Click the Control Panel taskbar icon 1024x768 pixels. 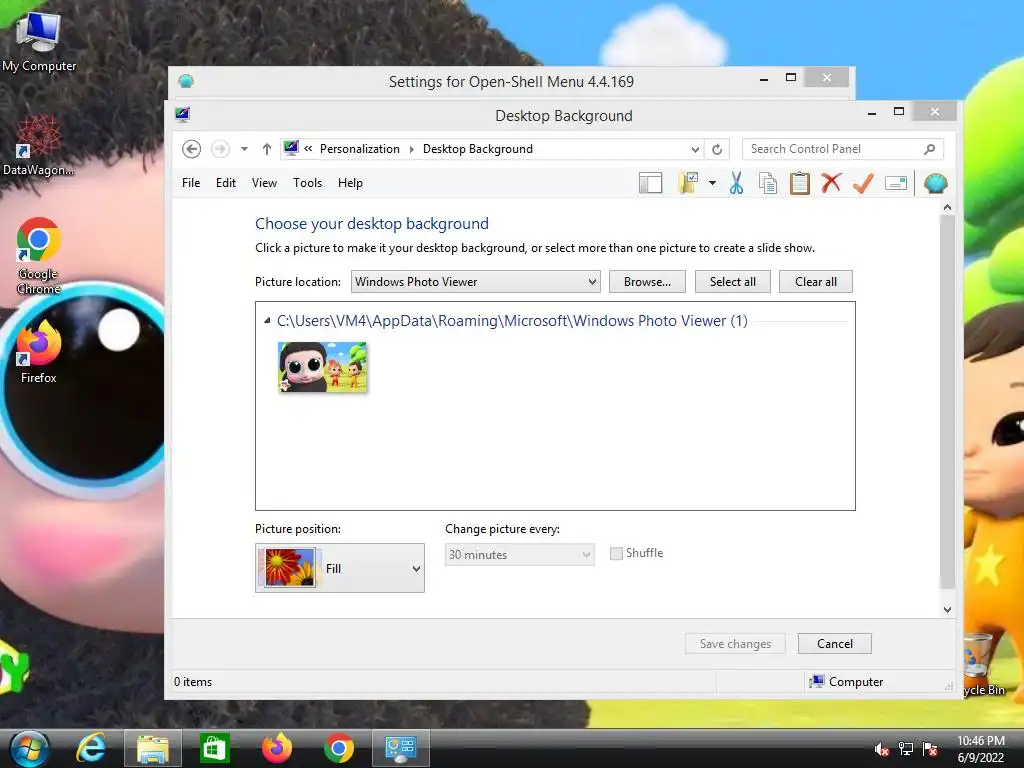click(401, 748)
